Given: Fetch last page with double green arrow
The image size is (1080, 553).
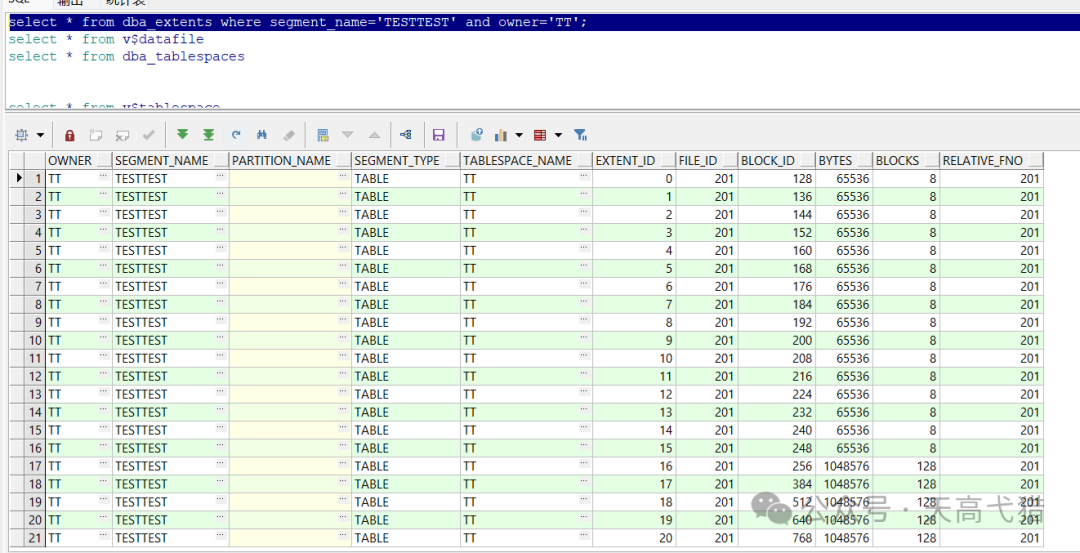Looking at the screenshot, I should 208,135.
